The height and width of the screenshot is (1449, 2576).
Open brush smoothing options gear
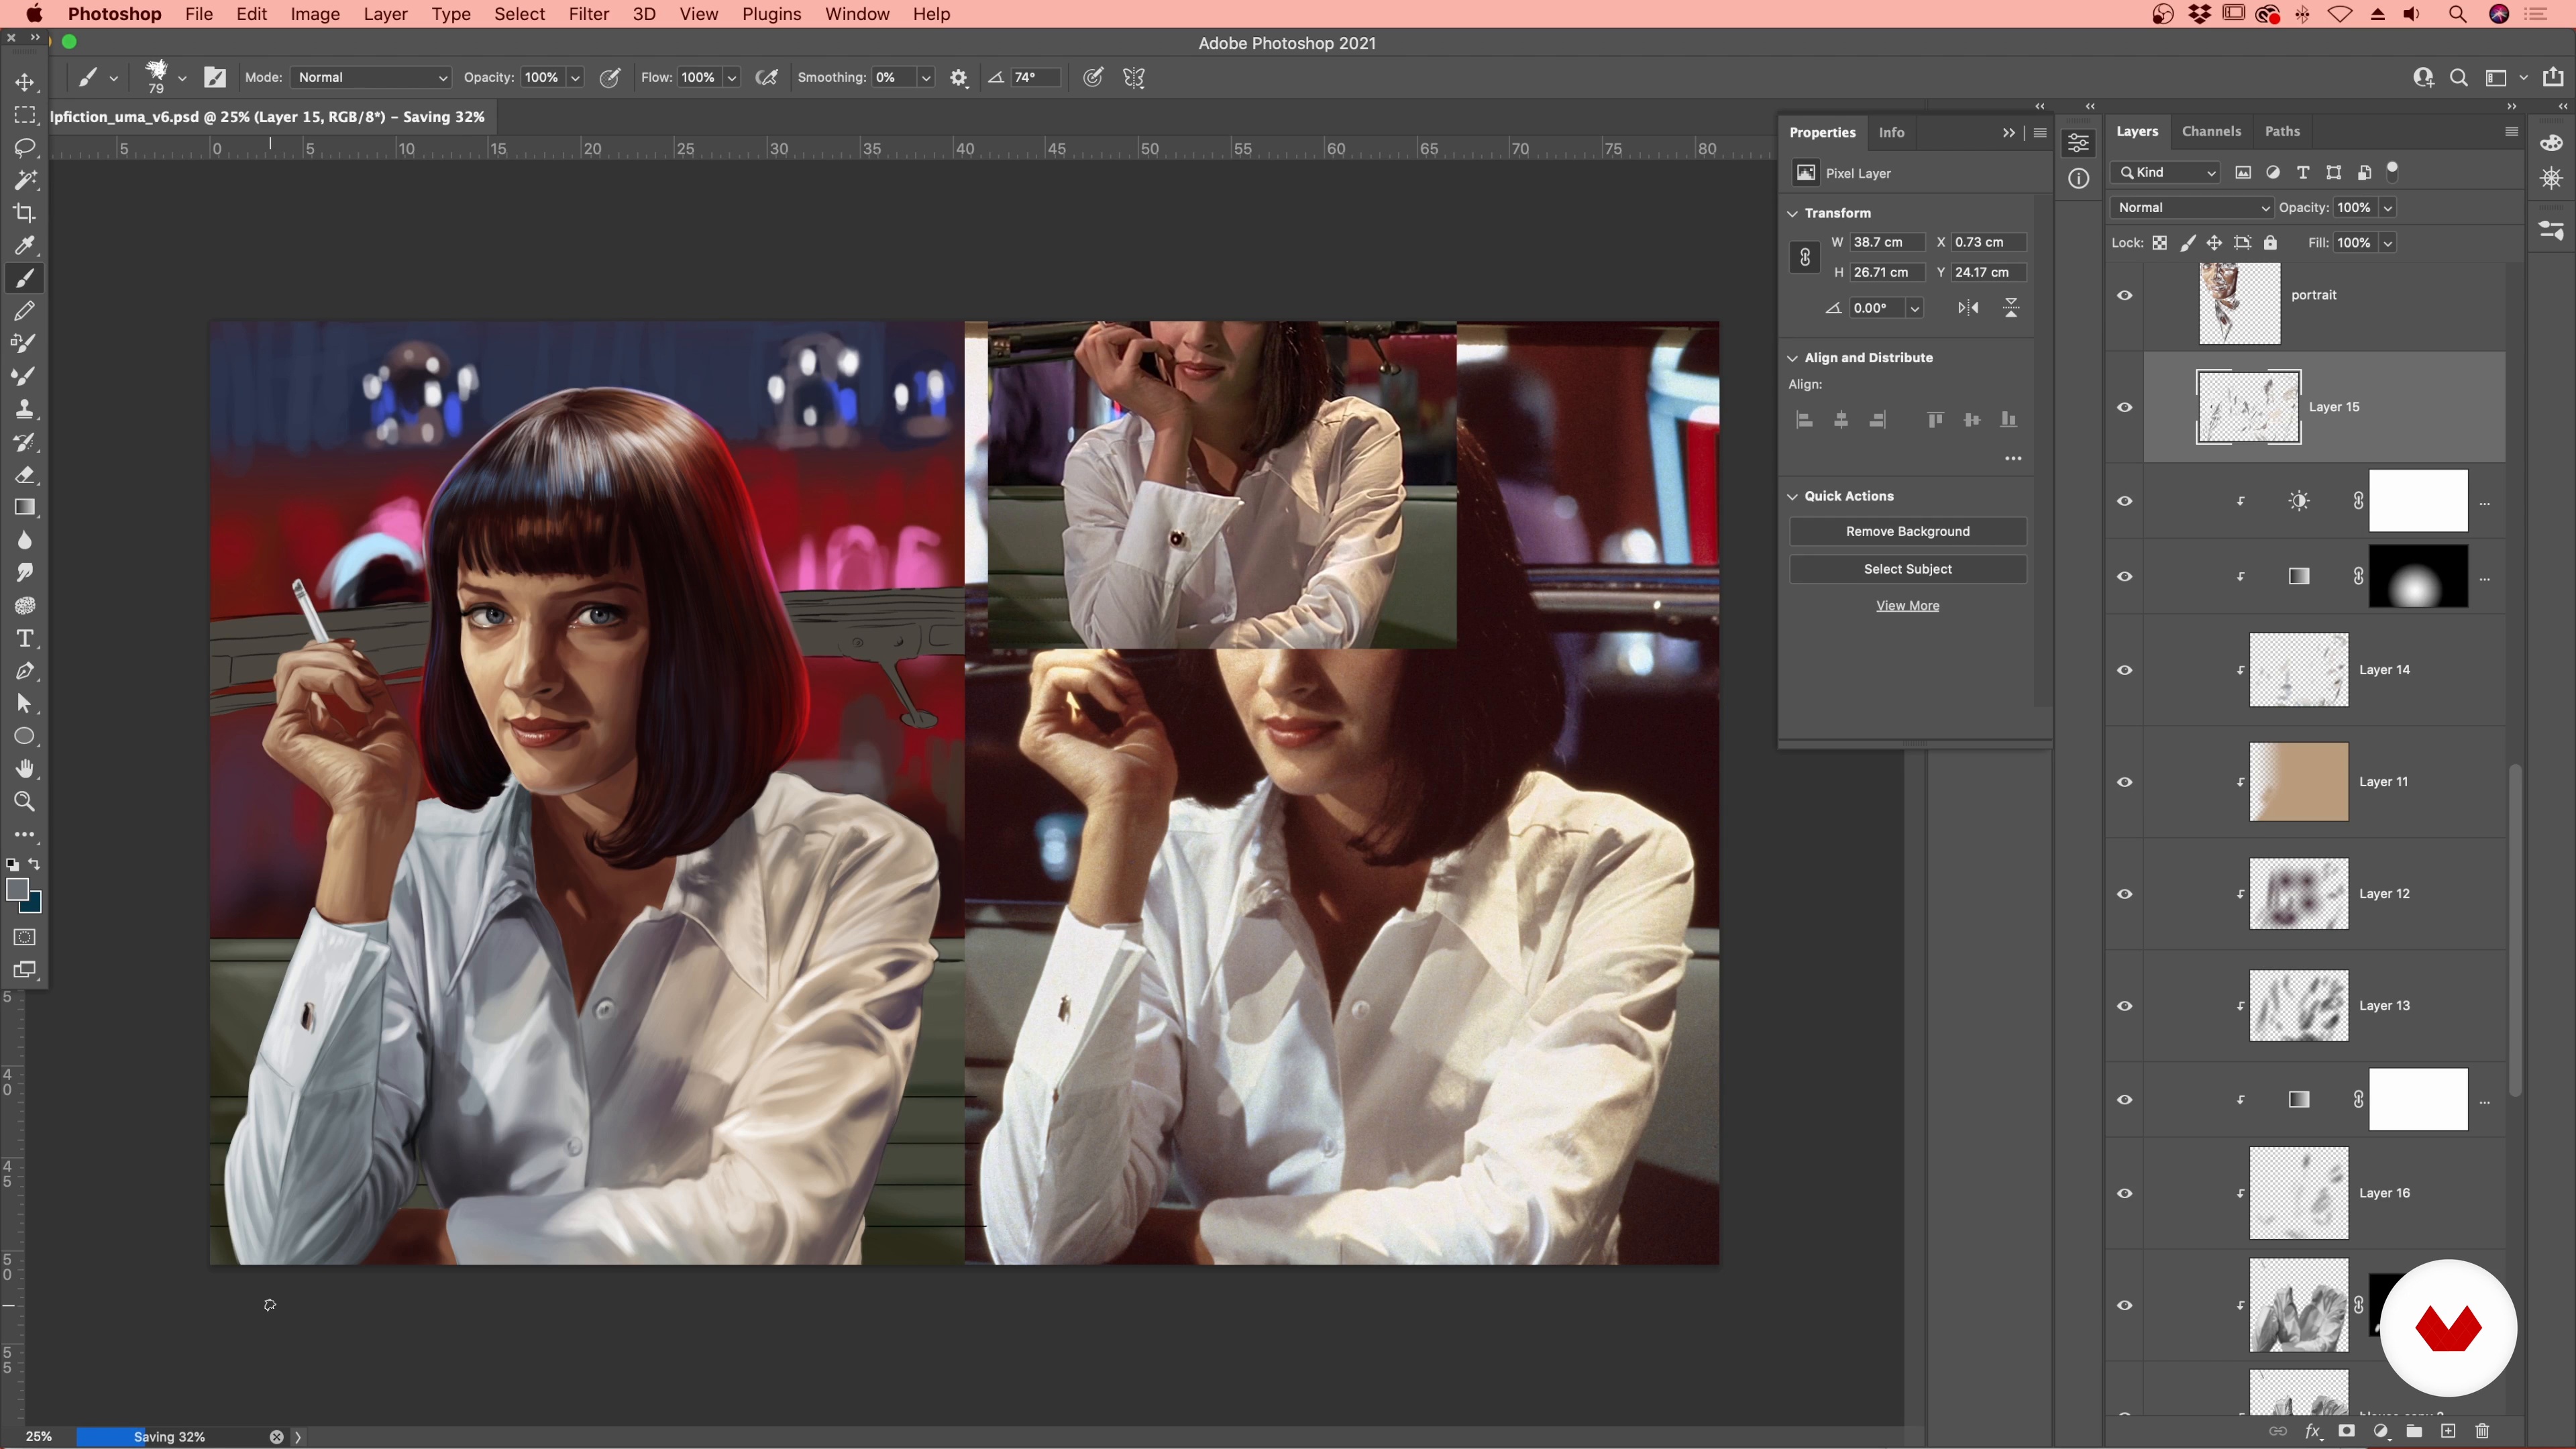click(958, 78)
